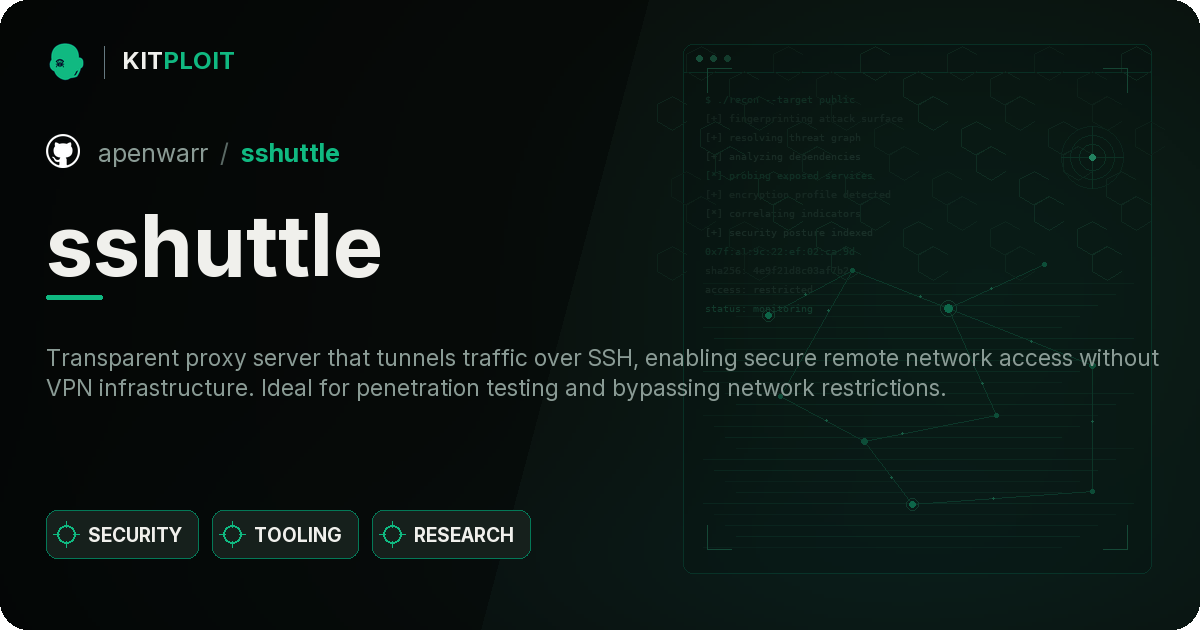Click the terminal line 'probing exposed services'
This screenshot has width=1200, height=630.
tap(790, 176)
